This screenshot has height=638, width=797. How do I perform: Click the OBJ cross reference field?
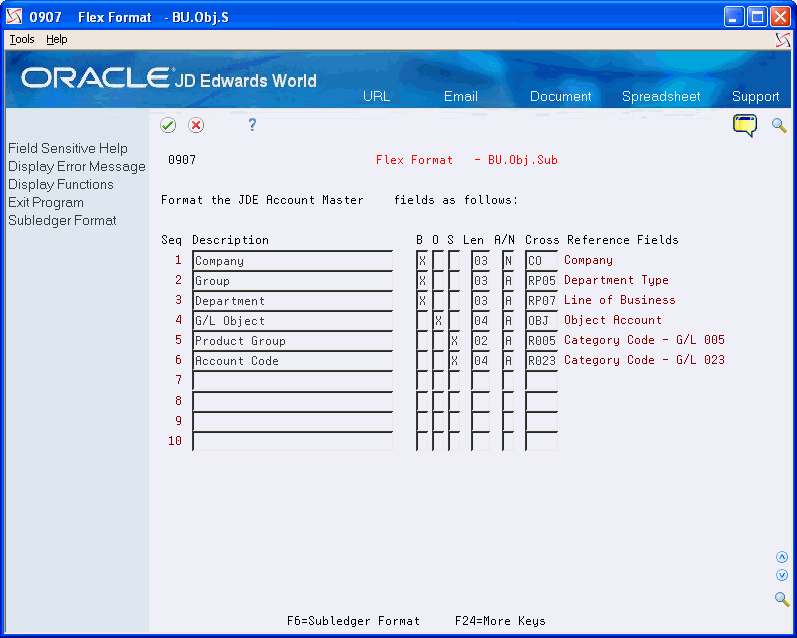541,320
